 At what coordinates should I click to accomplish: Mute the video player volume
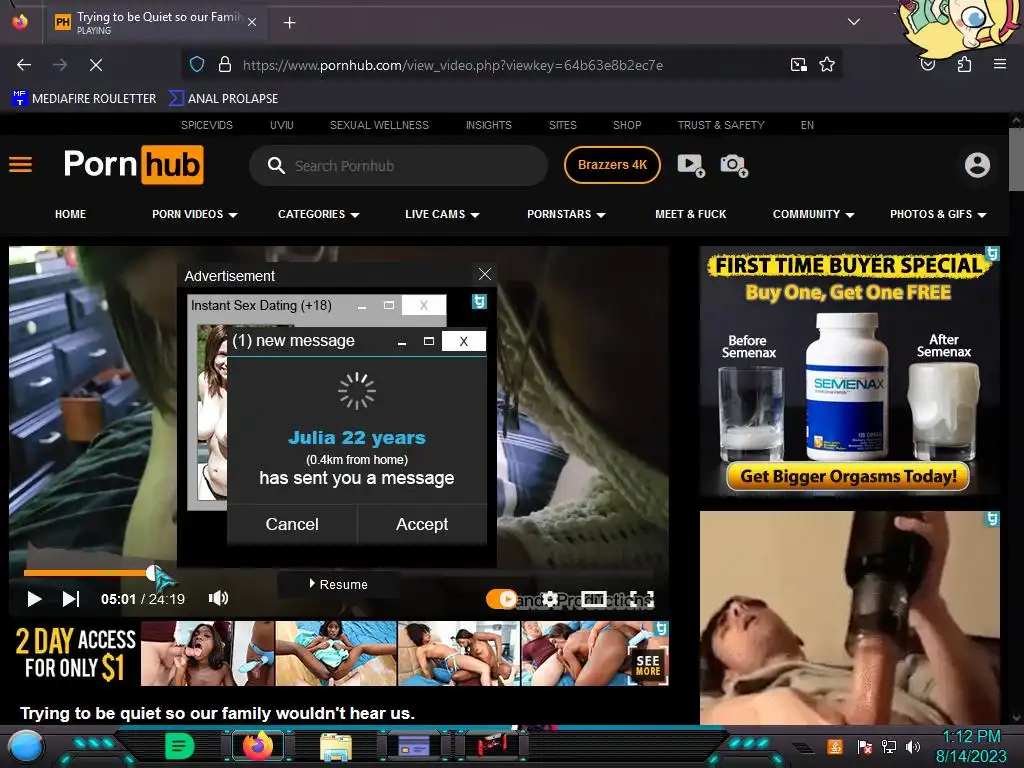point(218,598)
